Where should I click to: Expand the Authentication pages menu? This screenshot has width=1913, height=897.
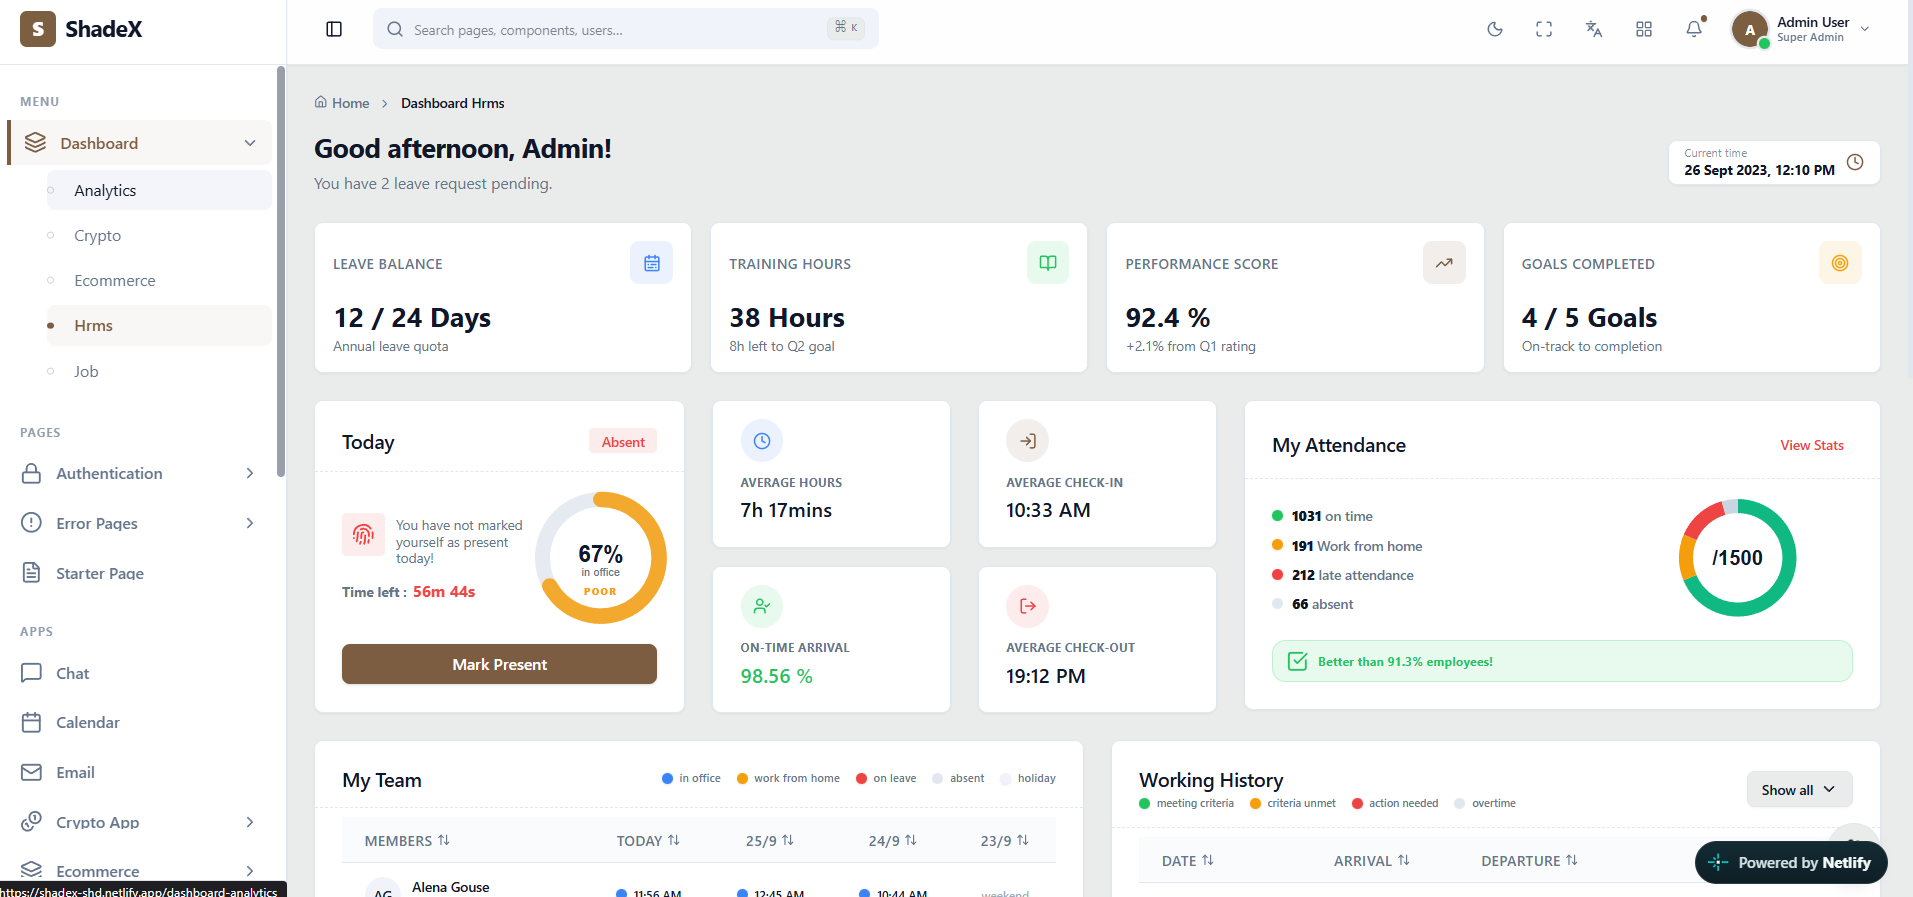[140, 473]
